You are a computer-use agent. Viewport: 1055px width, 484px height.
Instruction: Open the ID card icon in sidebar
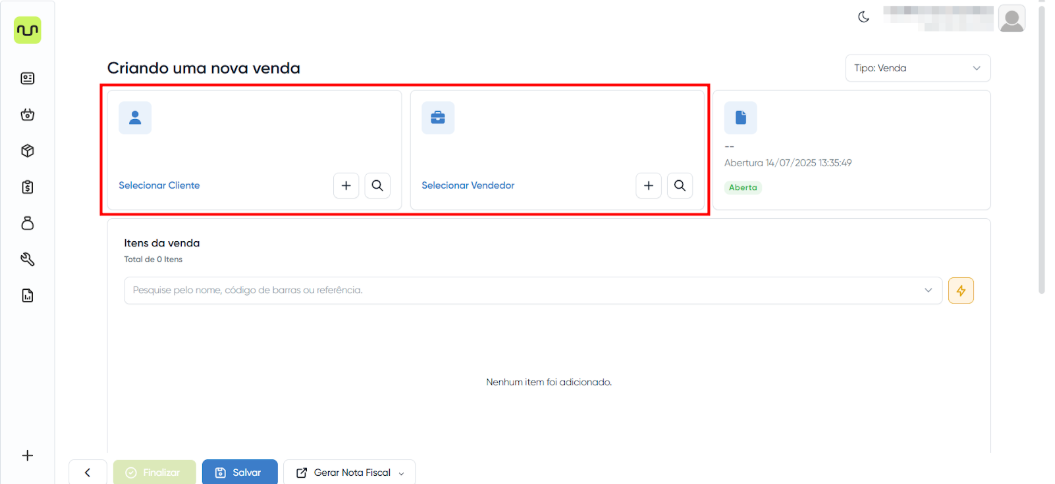point(28,78)
